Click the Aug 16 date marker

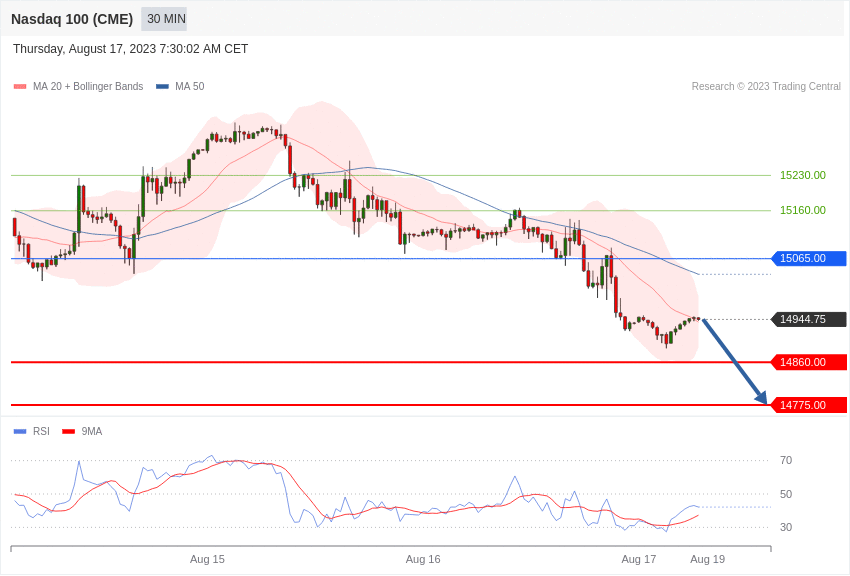click(x=423, y=559)
